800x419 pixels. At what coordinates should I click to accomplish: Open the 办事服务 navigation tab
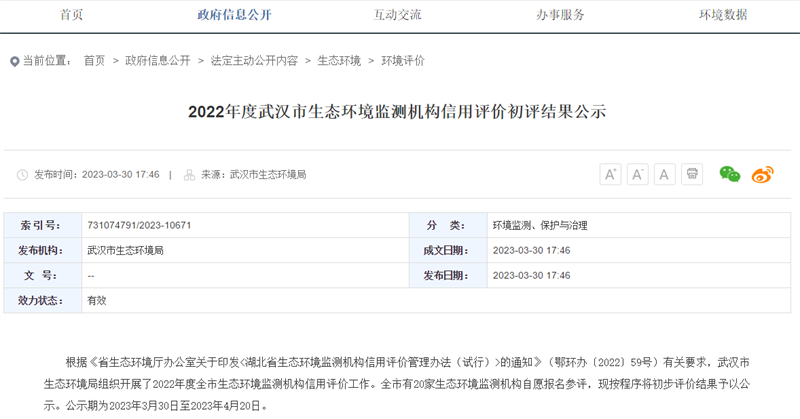pos(560,15)
